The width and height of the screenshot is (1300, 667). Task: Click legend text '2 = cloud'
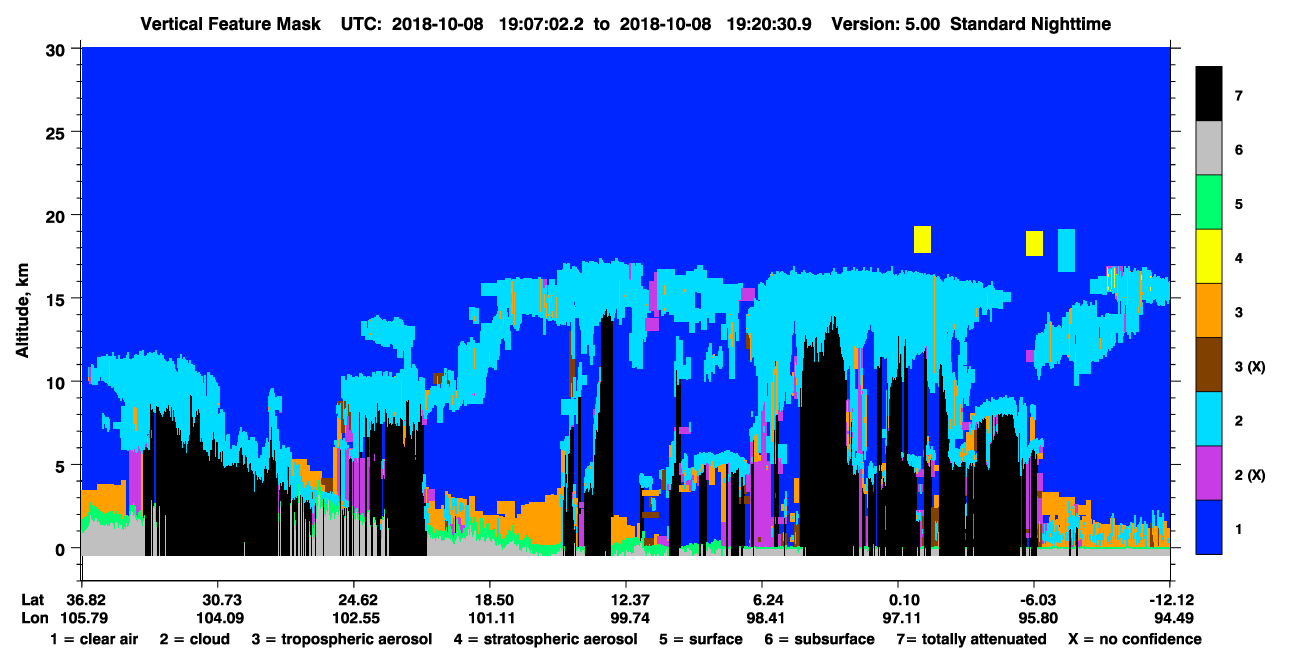pyautogui.click(x=195, y=639)
